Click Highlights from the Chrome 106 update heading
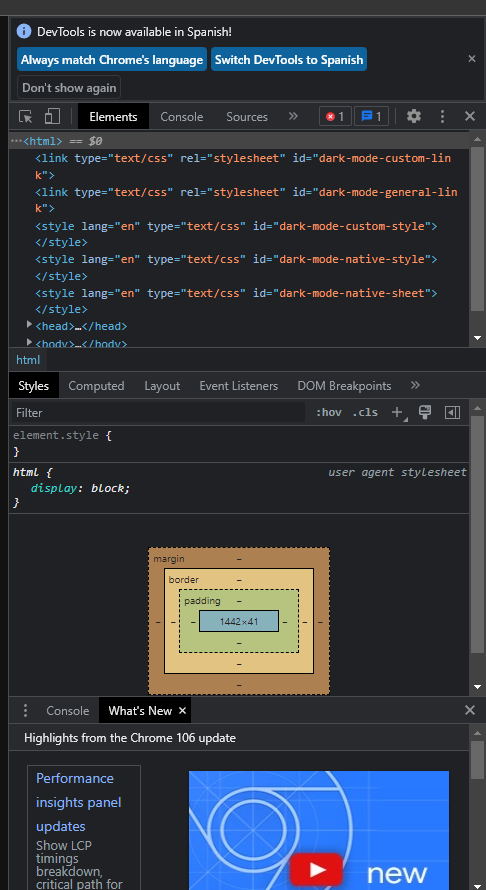 [130, 738]
